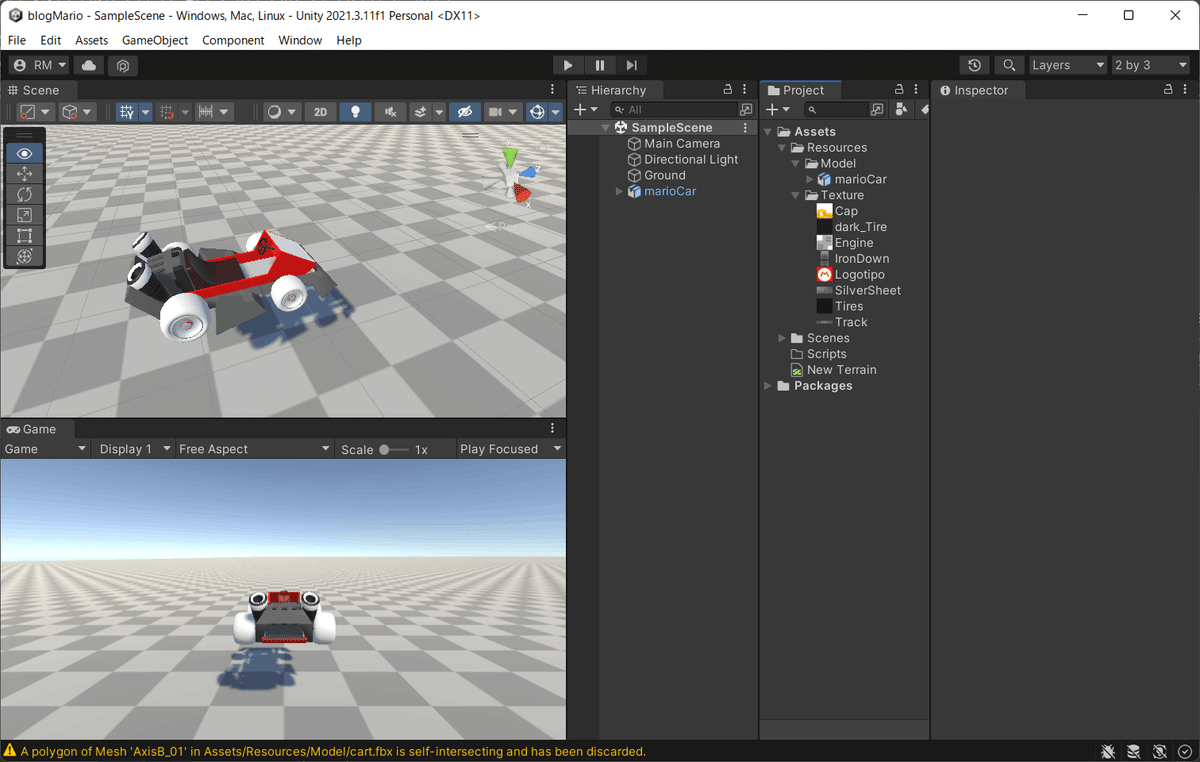Click the Scene draw mode shading icon

pos(280,112)
